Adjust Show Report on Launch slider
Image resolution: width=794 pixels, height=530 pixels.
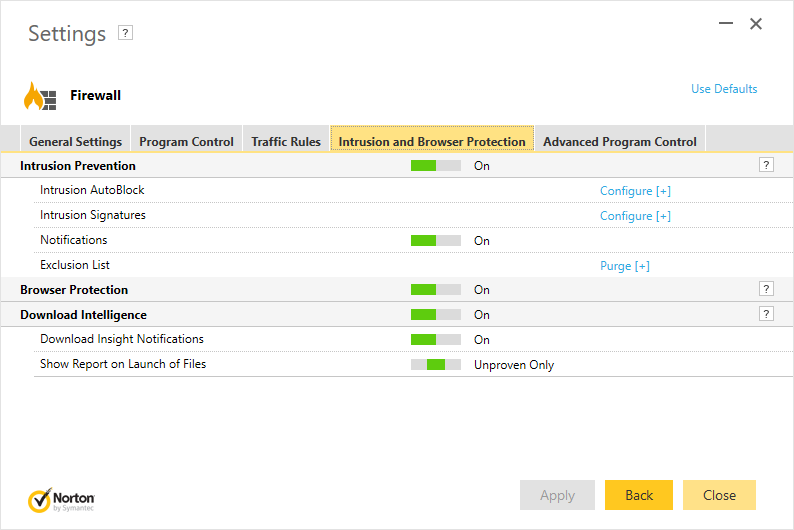point(435,364)
